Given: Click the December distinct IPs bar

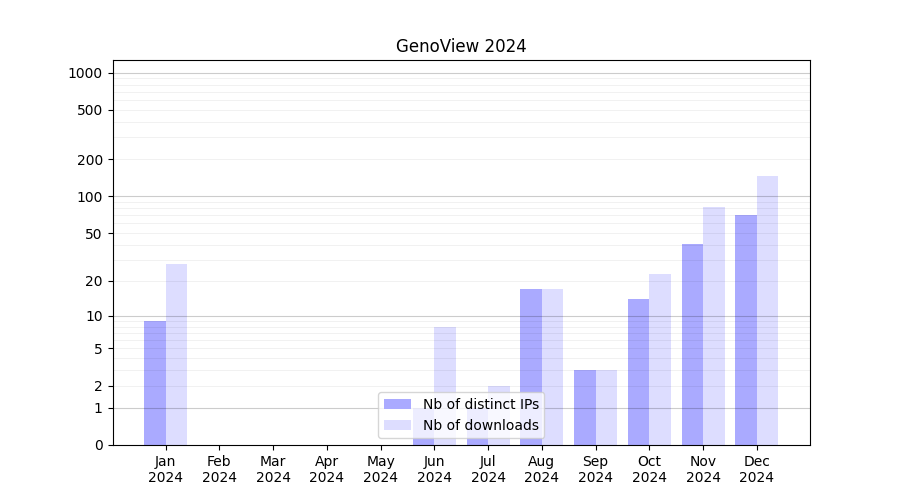Looking at the screenshot, I should [x=746, y=330].
